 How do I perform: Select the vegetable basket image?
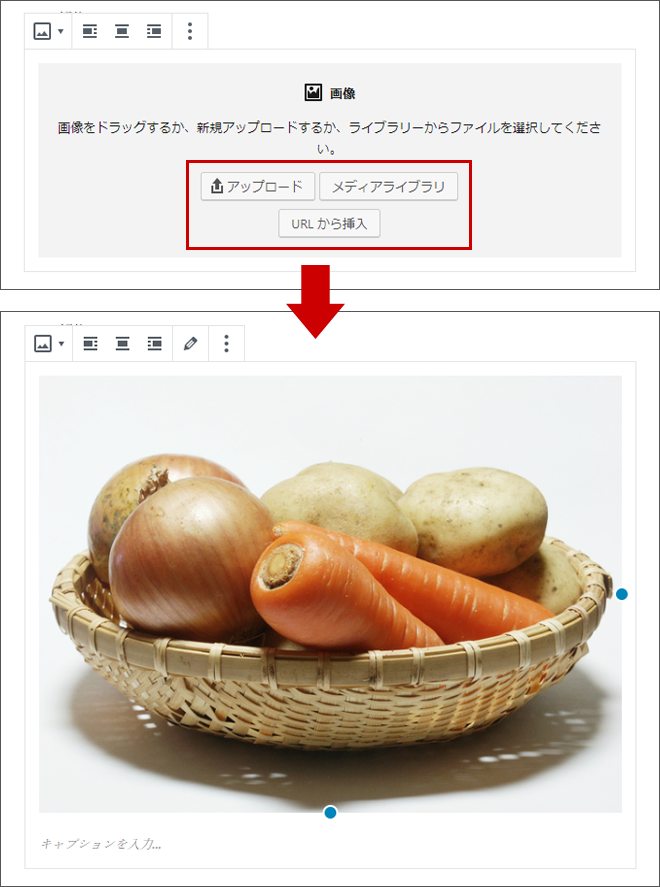click(330, 594)
